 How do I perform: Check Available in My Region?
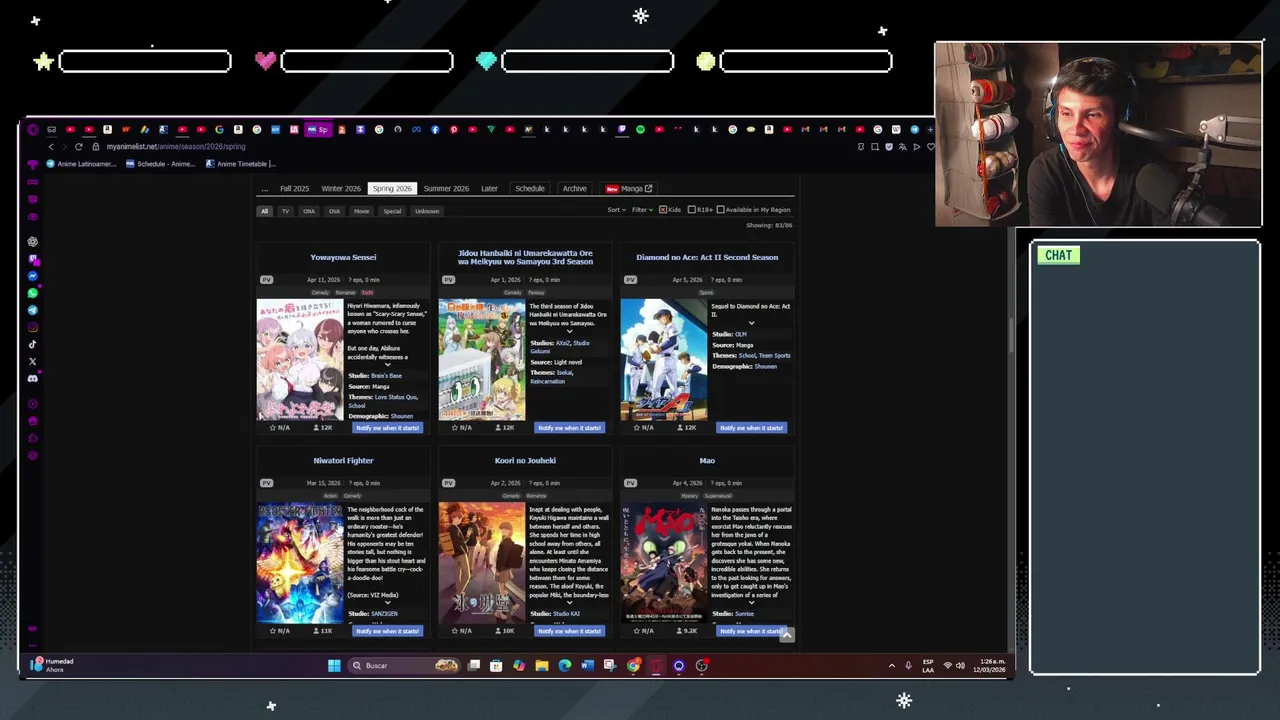pyautogui.click(x=720, y=210)
